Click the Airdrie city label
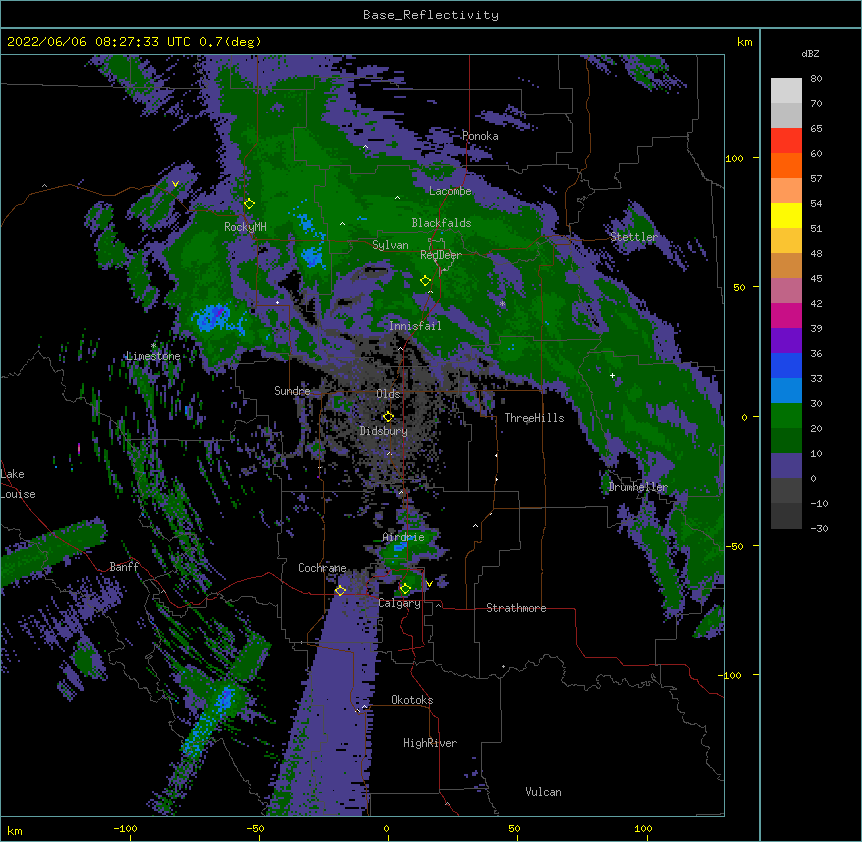The width and height of the screenshot is (862, 842). point(404,537)
